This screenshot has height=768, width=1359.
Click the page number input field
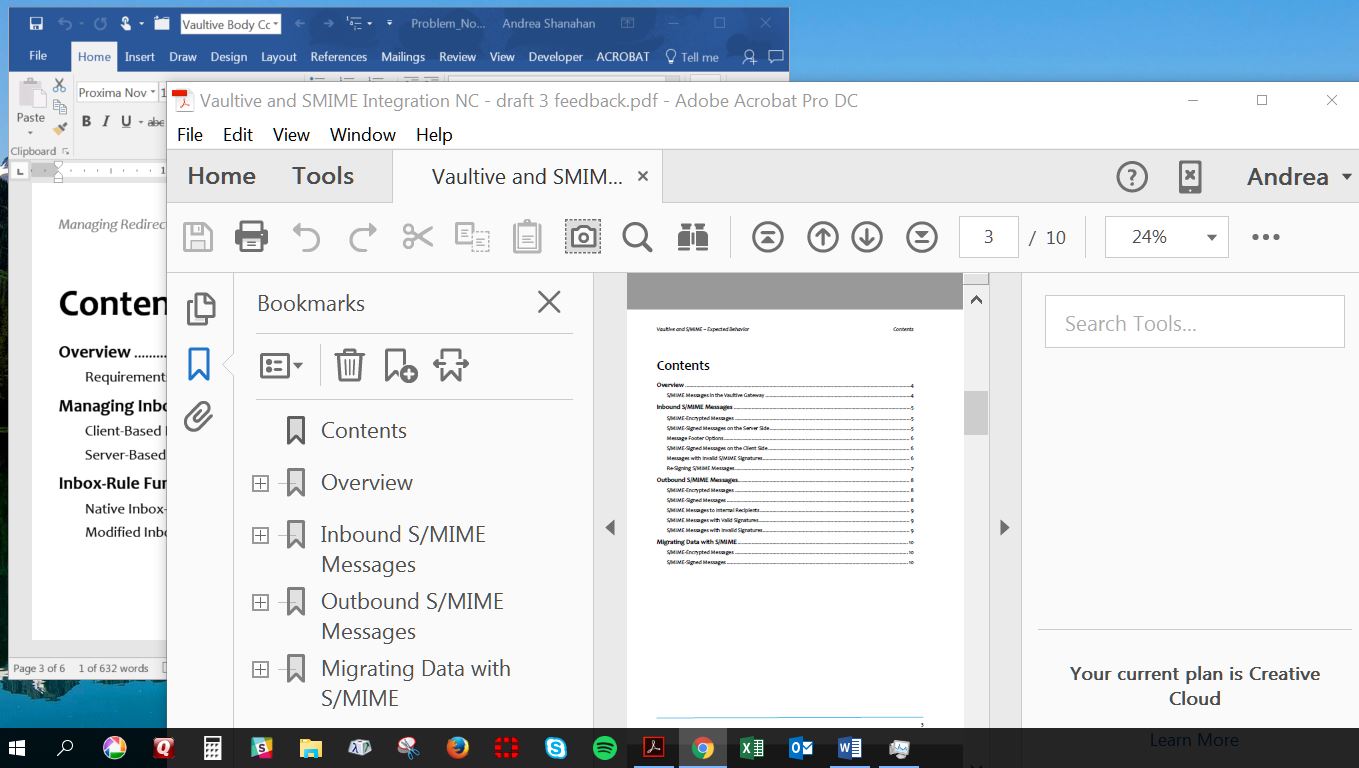[x=988, y=237]
